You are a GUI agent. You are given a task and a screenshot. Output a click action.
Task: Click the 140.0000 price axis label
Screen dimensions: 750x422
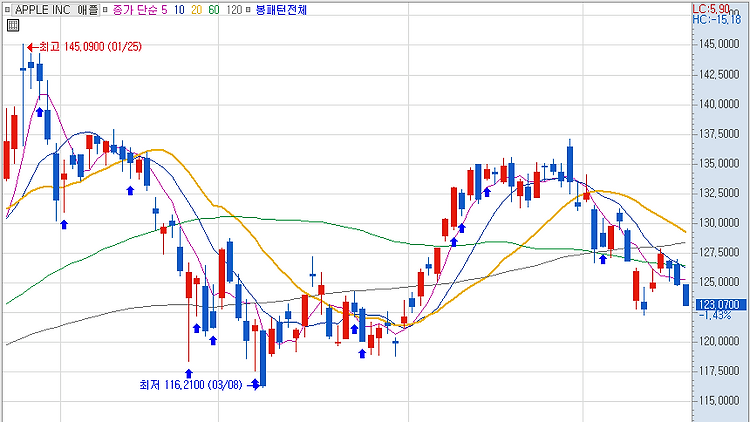tap(719, 104)
